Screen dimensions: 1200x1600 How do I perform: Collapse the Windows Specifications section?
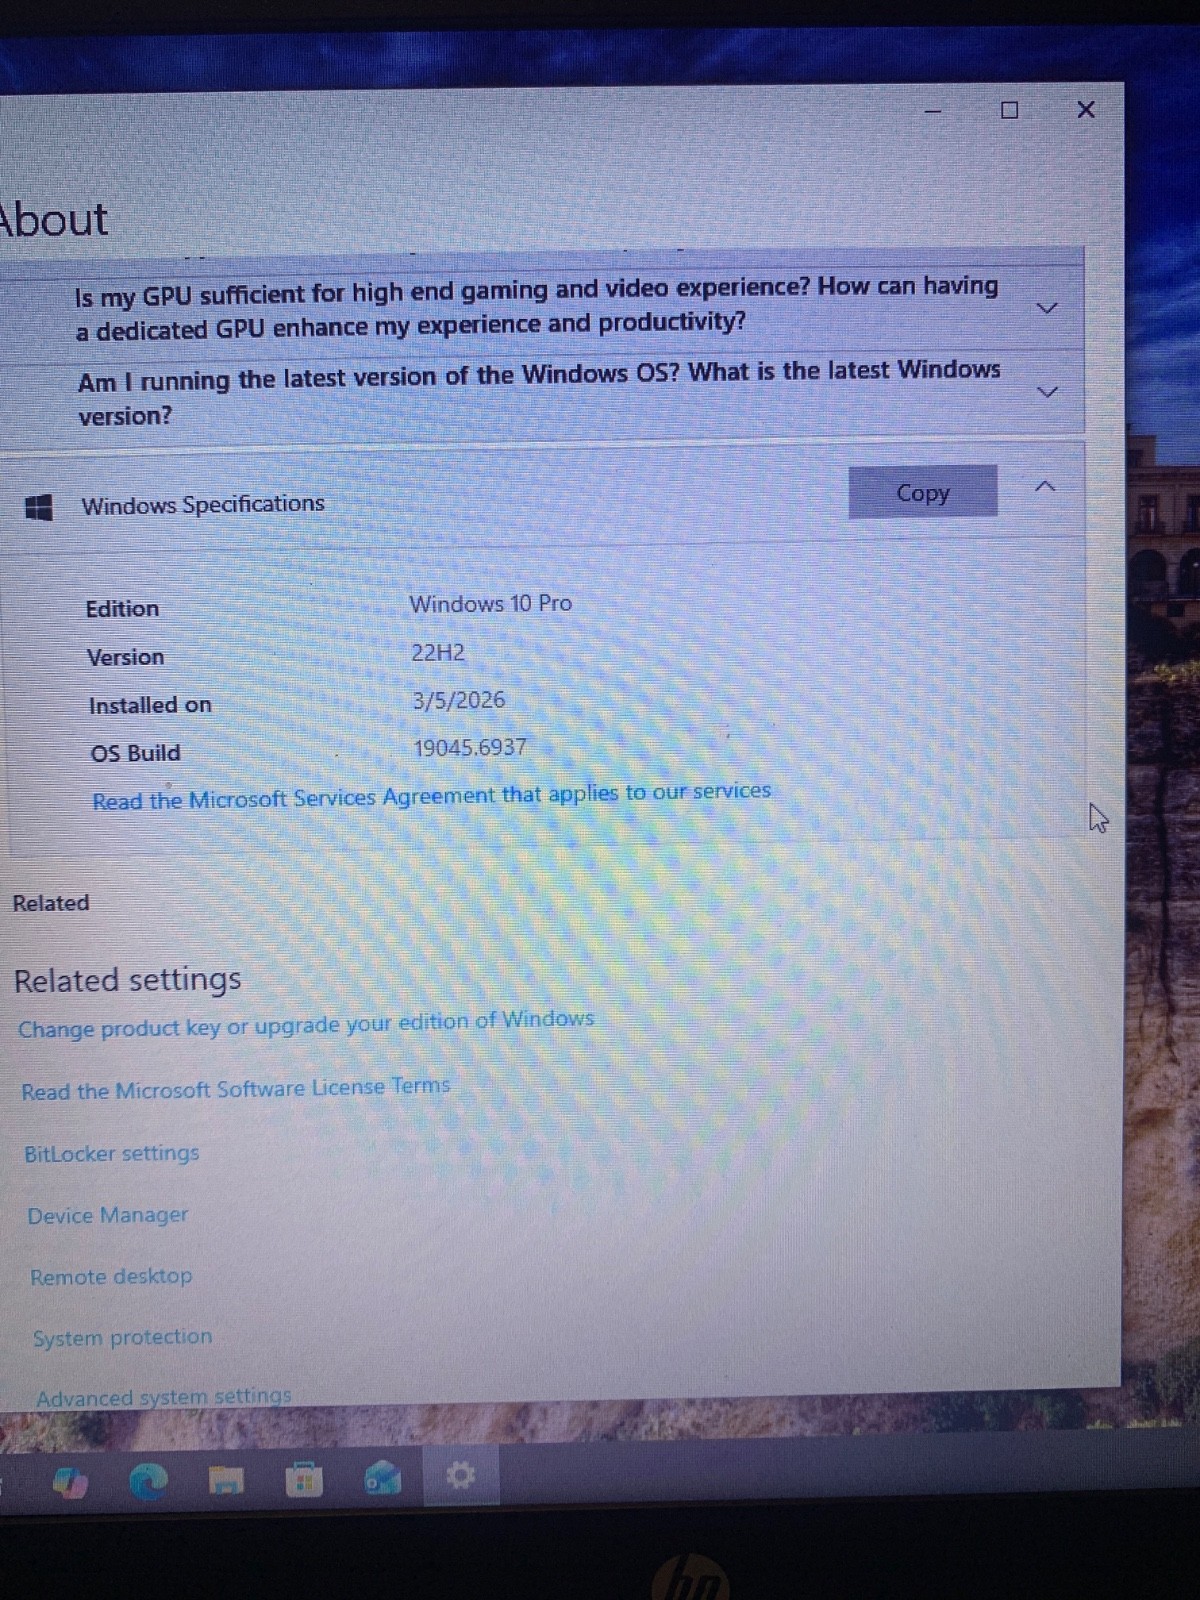[1045, 486]
